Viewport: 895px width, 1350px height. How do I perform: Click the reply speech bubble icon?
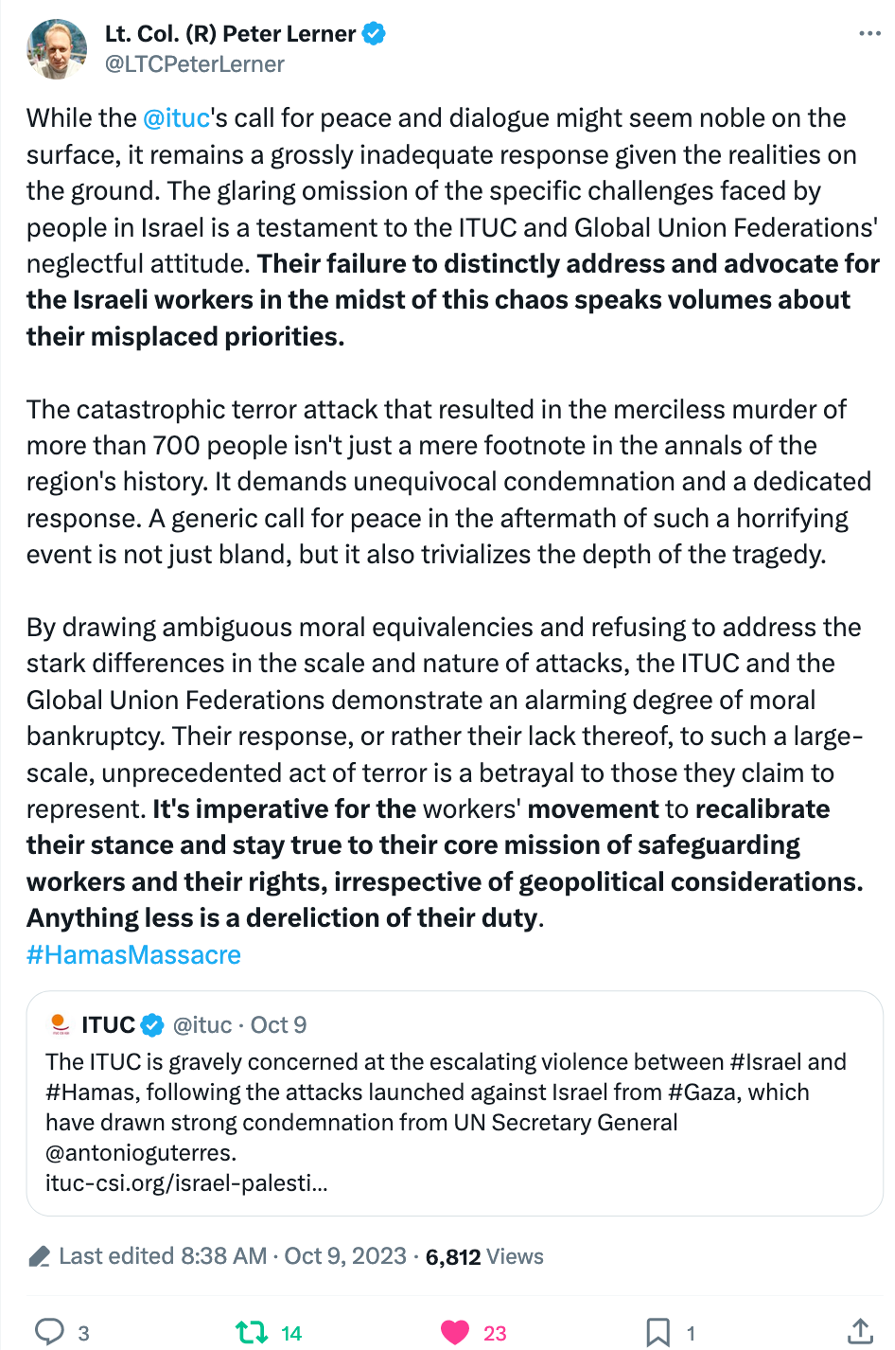coord(49,1331)
